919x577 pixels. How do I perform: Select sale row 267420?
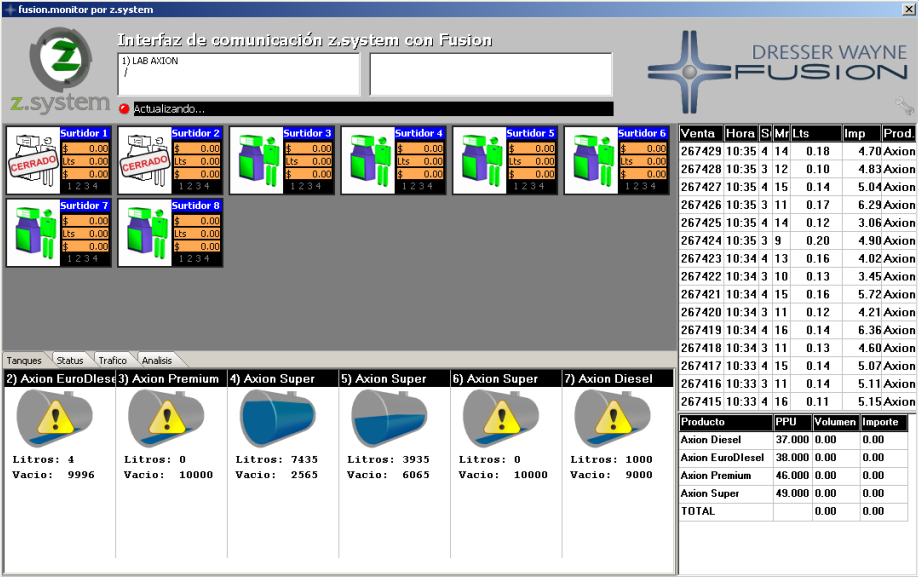coord(798,312)
